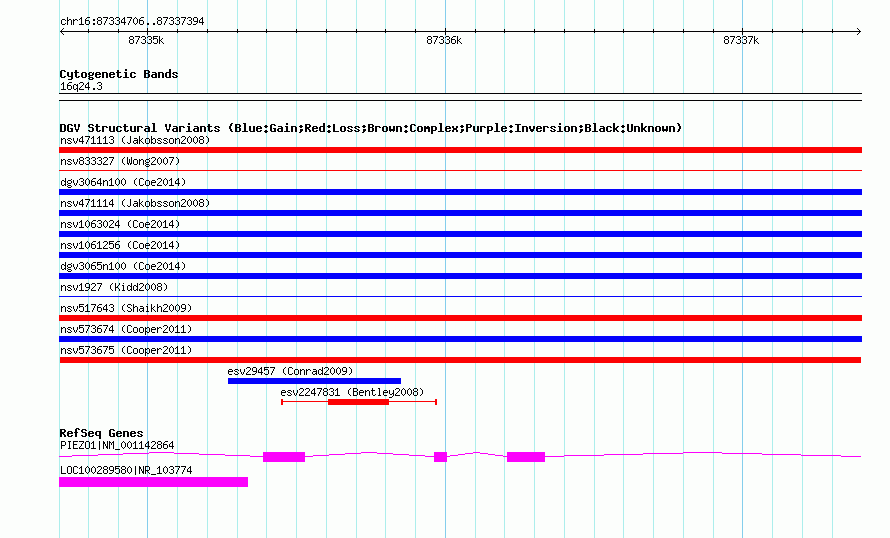Image resolution: width=890 pixels, height=538 pixels.
Task: Select the esv2247831 (Bentley2008) label
Action: (x=352, y=392)
